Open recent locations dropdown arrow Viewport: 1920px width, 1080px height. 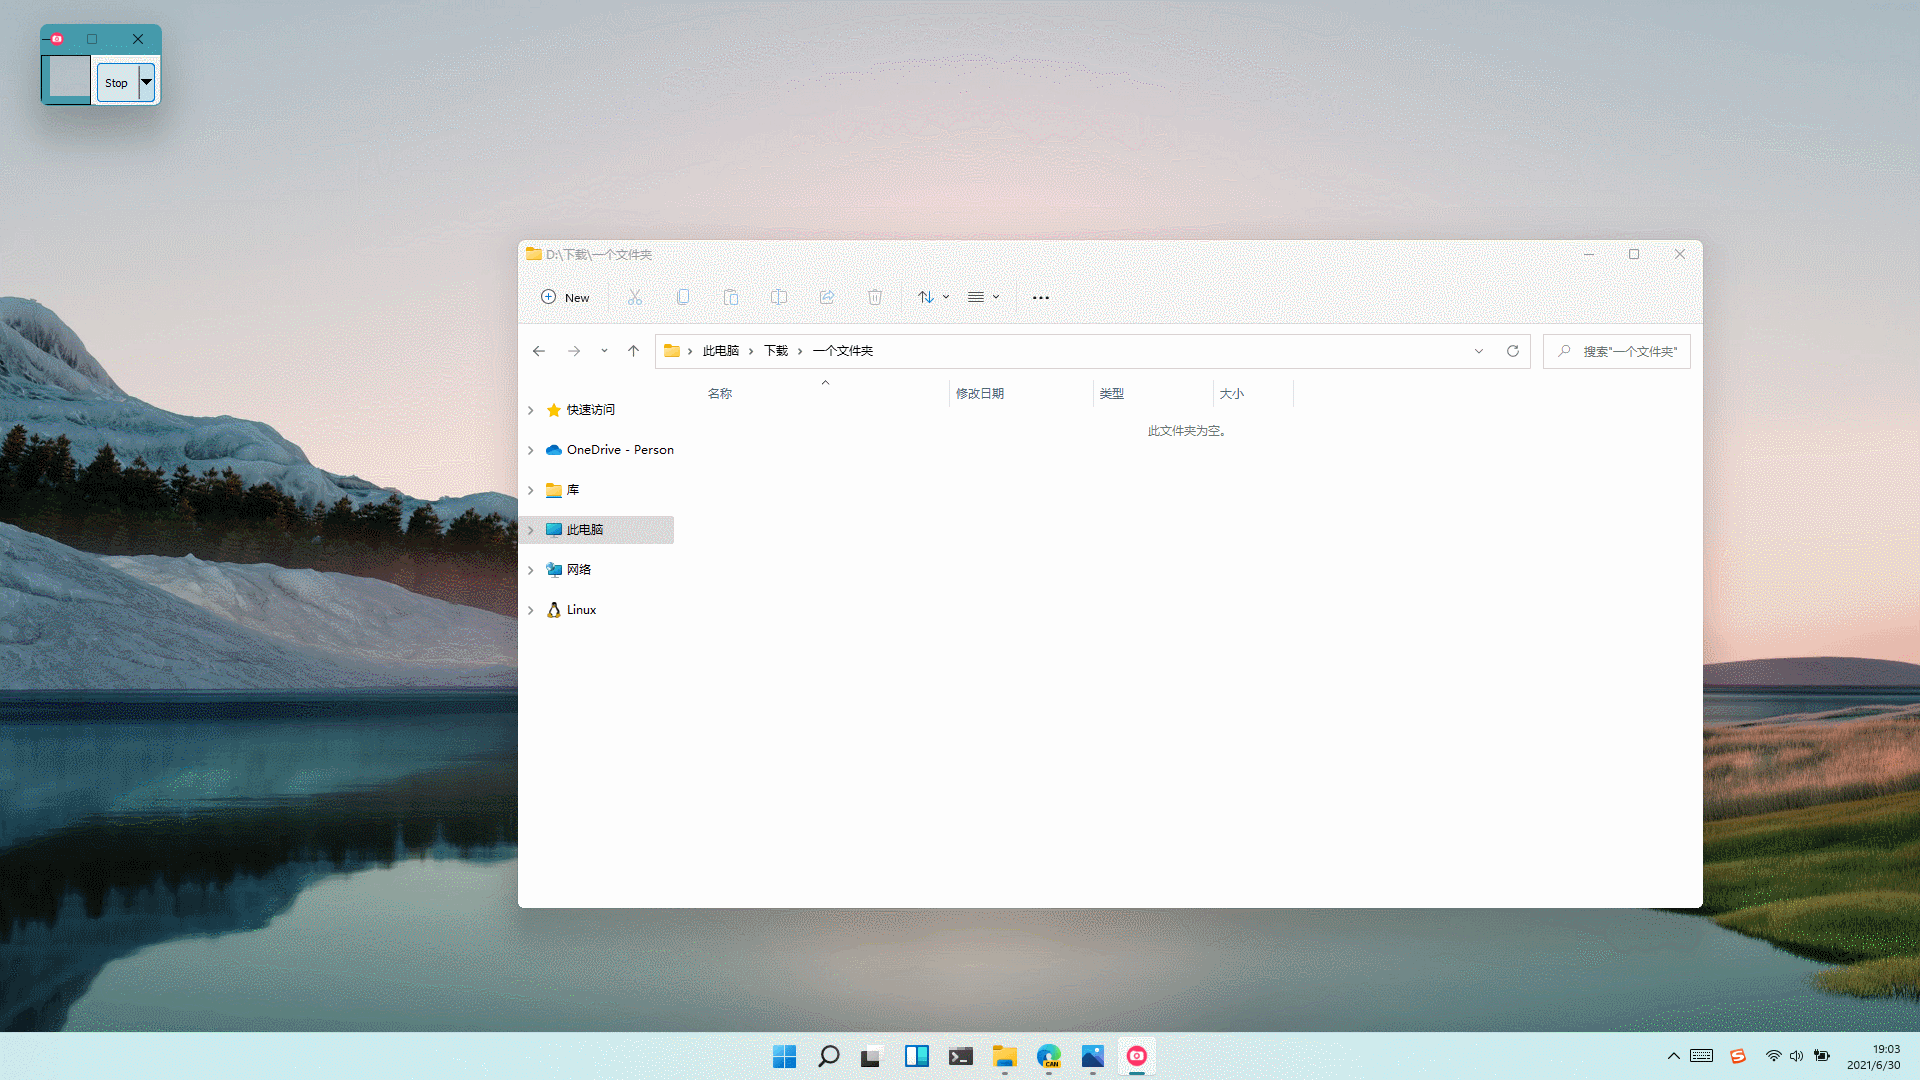click(x=604, y=351)
